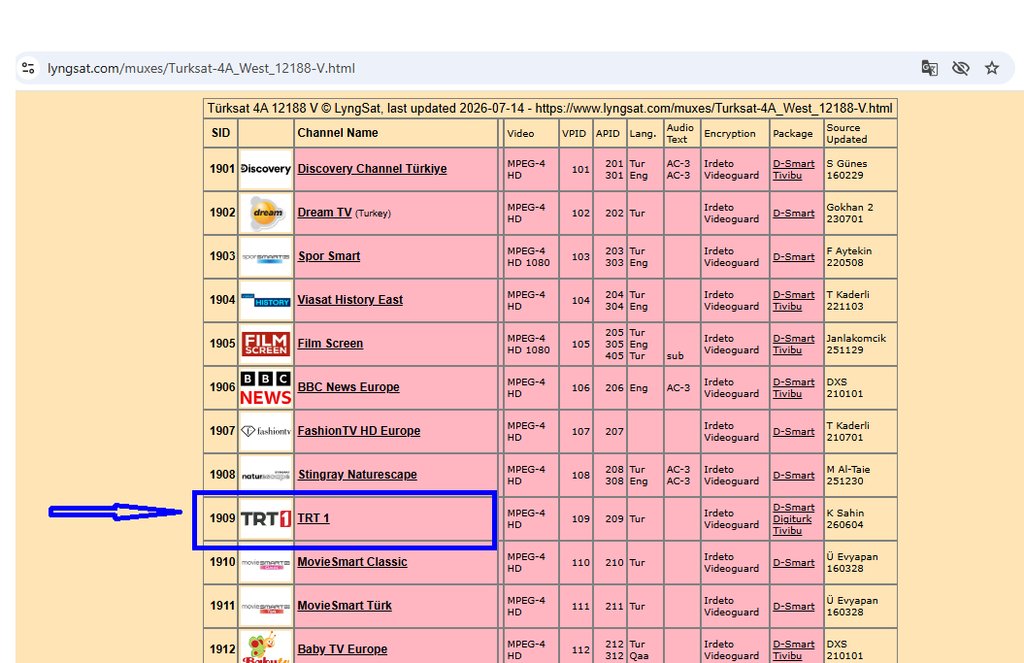
Task: Open the Film Screen channel link
Action: click(330, 344)
